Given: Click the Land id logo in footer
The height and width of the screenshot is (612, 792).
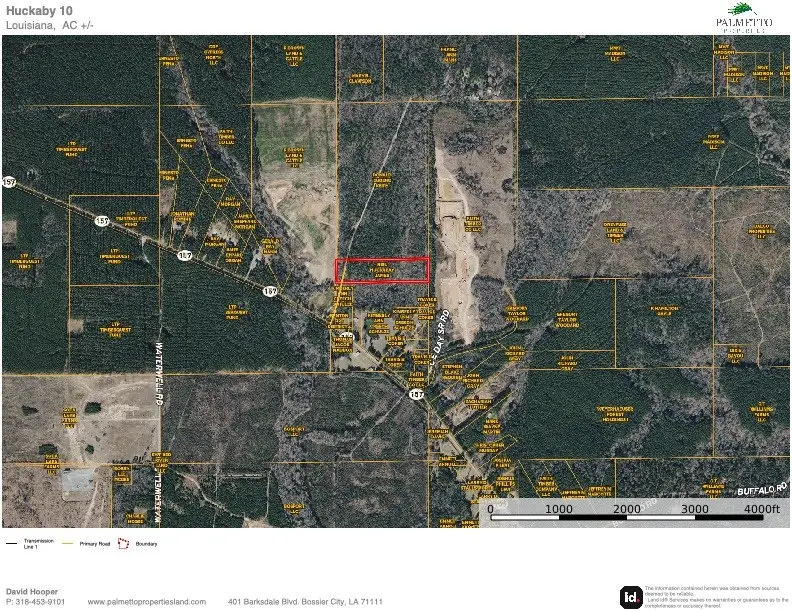Looking at the screenshot, I should [x=631, y=597].
